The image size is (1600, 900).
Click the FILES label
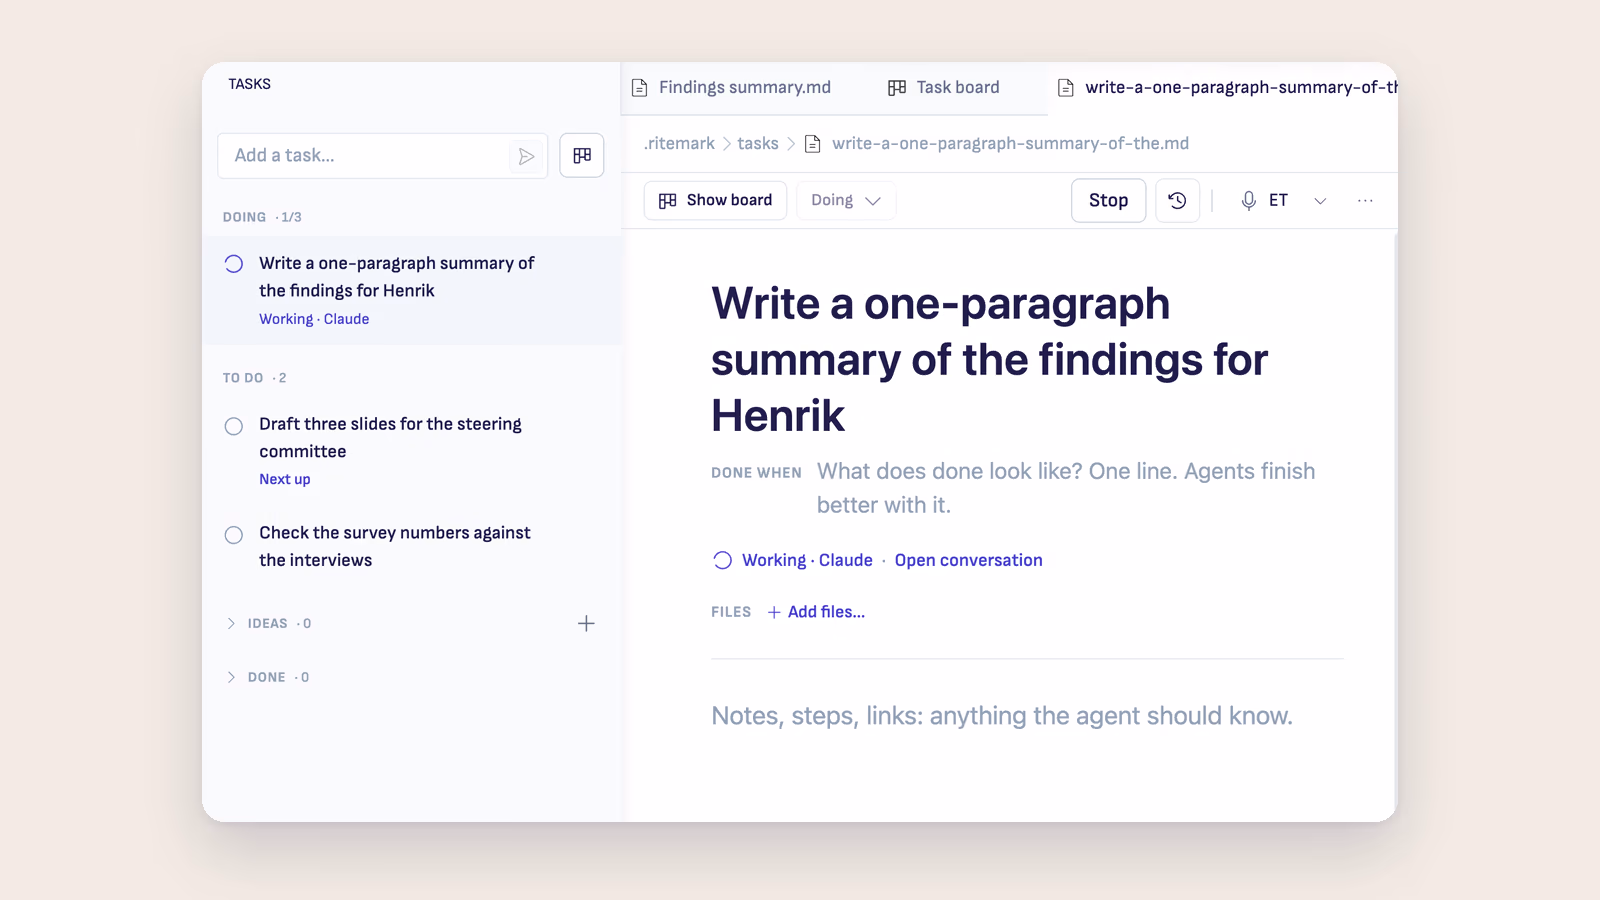tap(731, 612)
